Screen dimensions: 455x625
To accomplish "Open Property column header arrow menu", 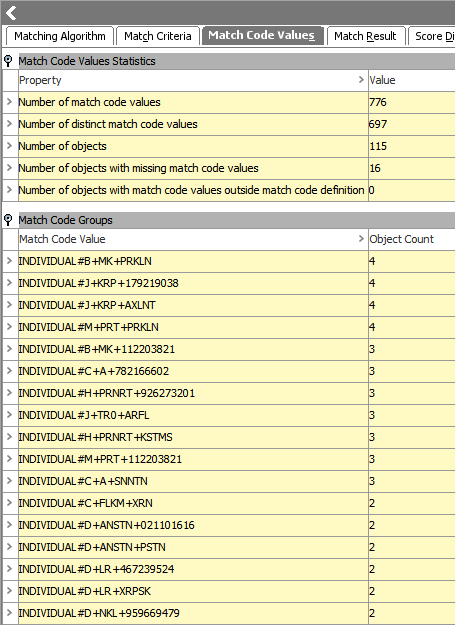I will (361, 80).
